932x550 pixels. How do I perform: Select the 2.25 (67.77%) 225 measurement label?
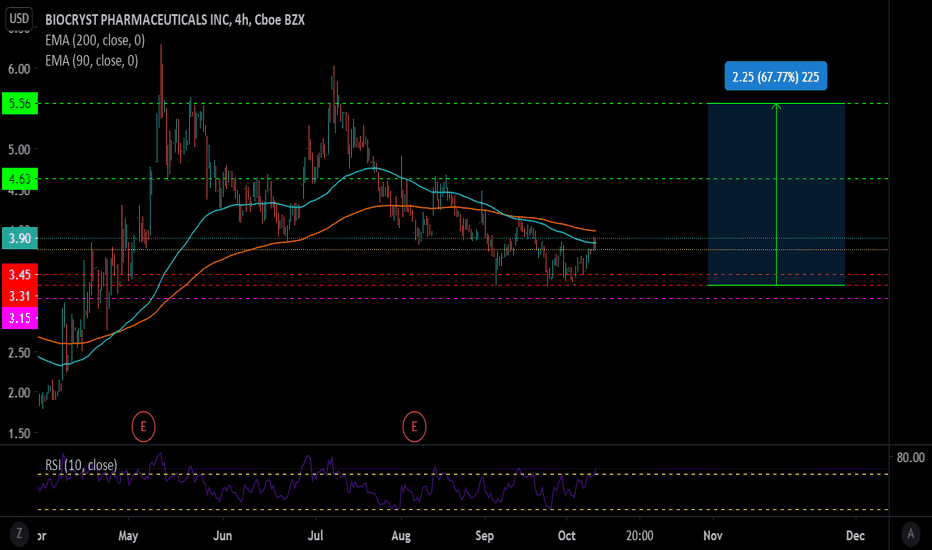(776, 76)
